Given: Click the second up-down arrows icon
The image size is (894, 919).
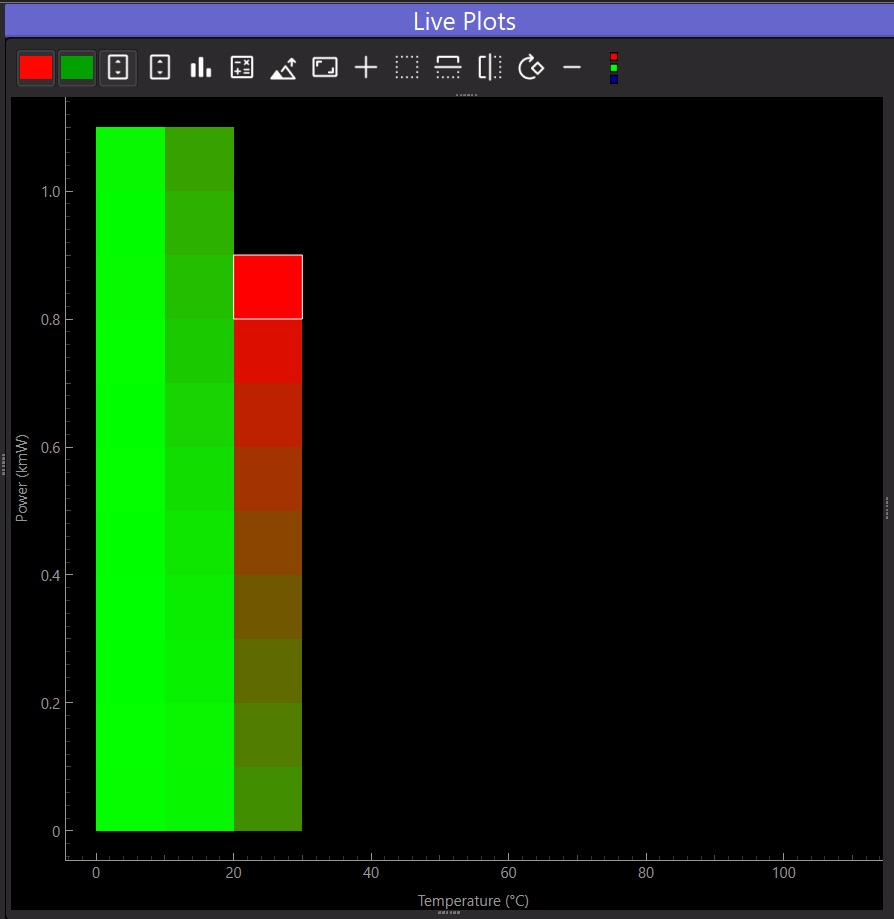Looking at the screenshot, I should pyautogui.click(x=159, y=68).
